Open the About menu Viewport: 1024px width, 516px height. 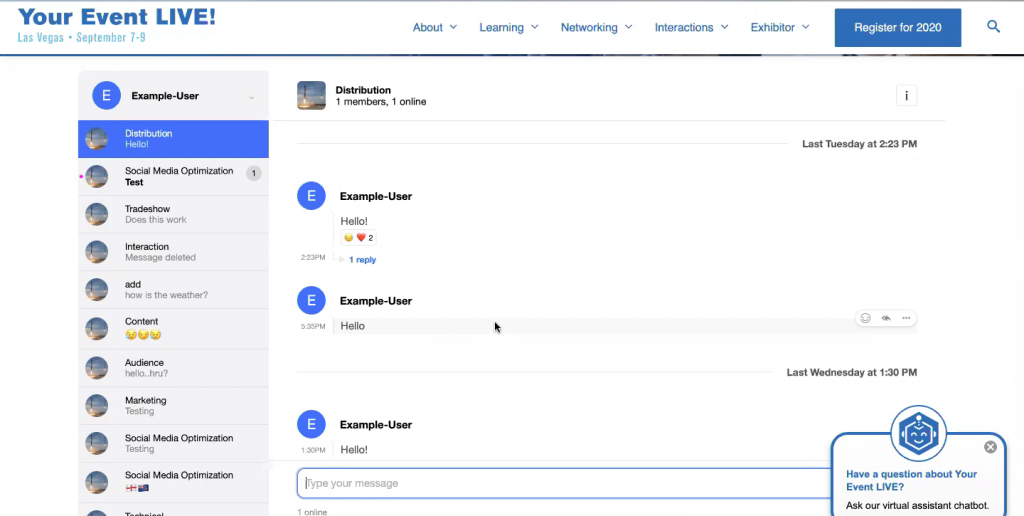pos(435,27)
